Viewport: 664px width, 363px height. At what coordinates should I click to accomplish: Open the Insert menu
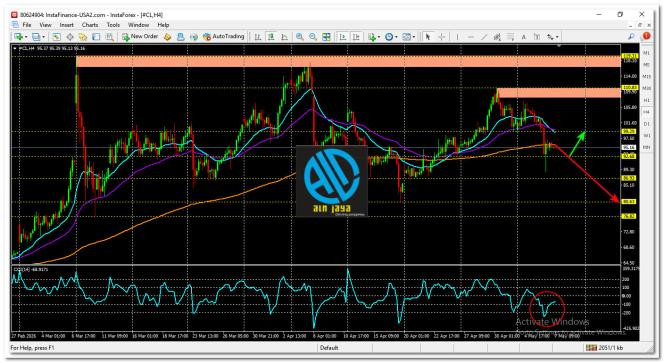coord(66,25)
